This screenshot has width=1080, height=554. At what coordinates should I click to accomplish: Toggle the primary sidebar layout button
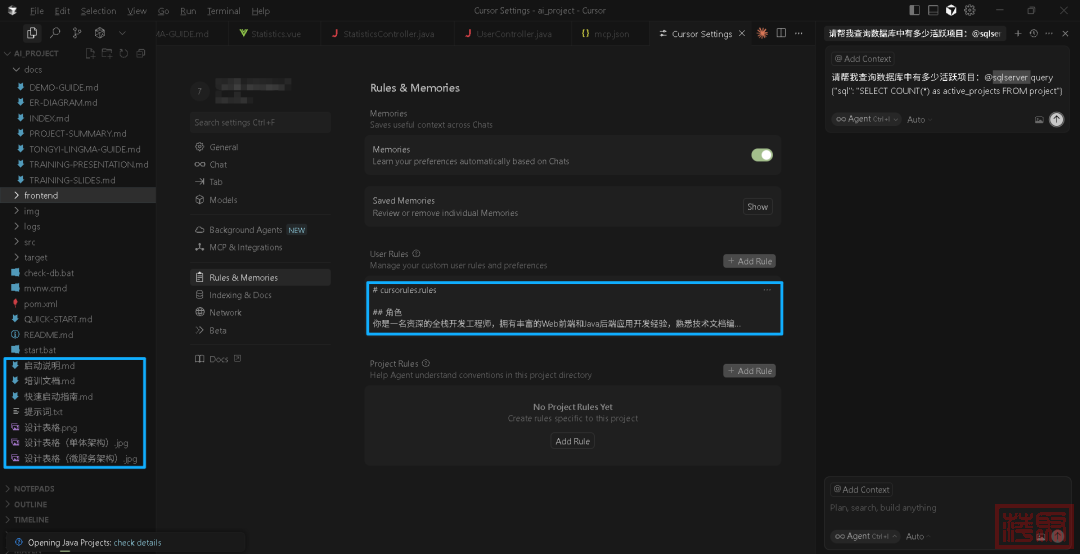click(x=915, y=11)
